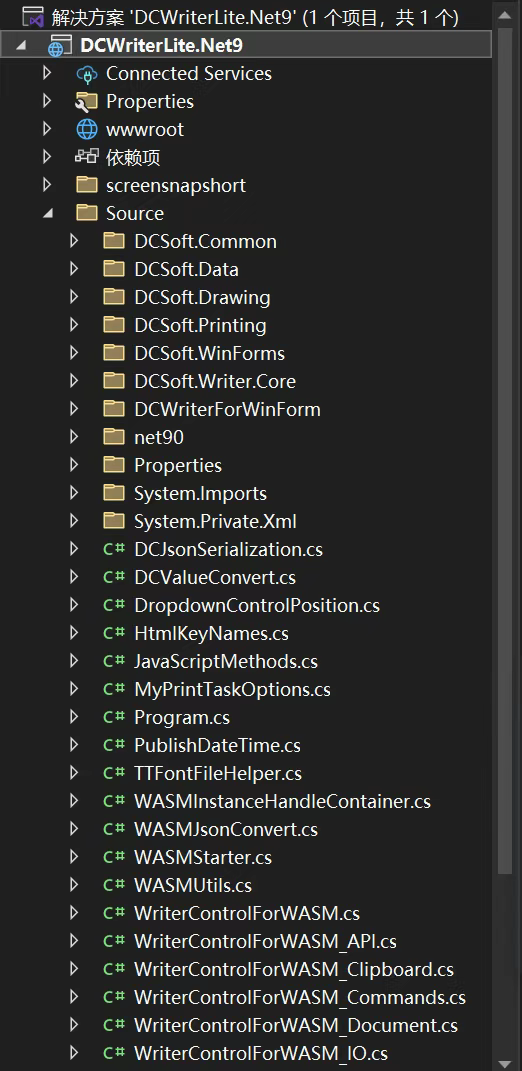
Task: Click the folder icon of DCSoft.Data
Action: pyautogui.click(x=114, y=269)
